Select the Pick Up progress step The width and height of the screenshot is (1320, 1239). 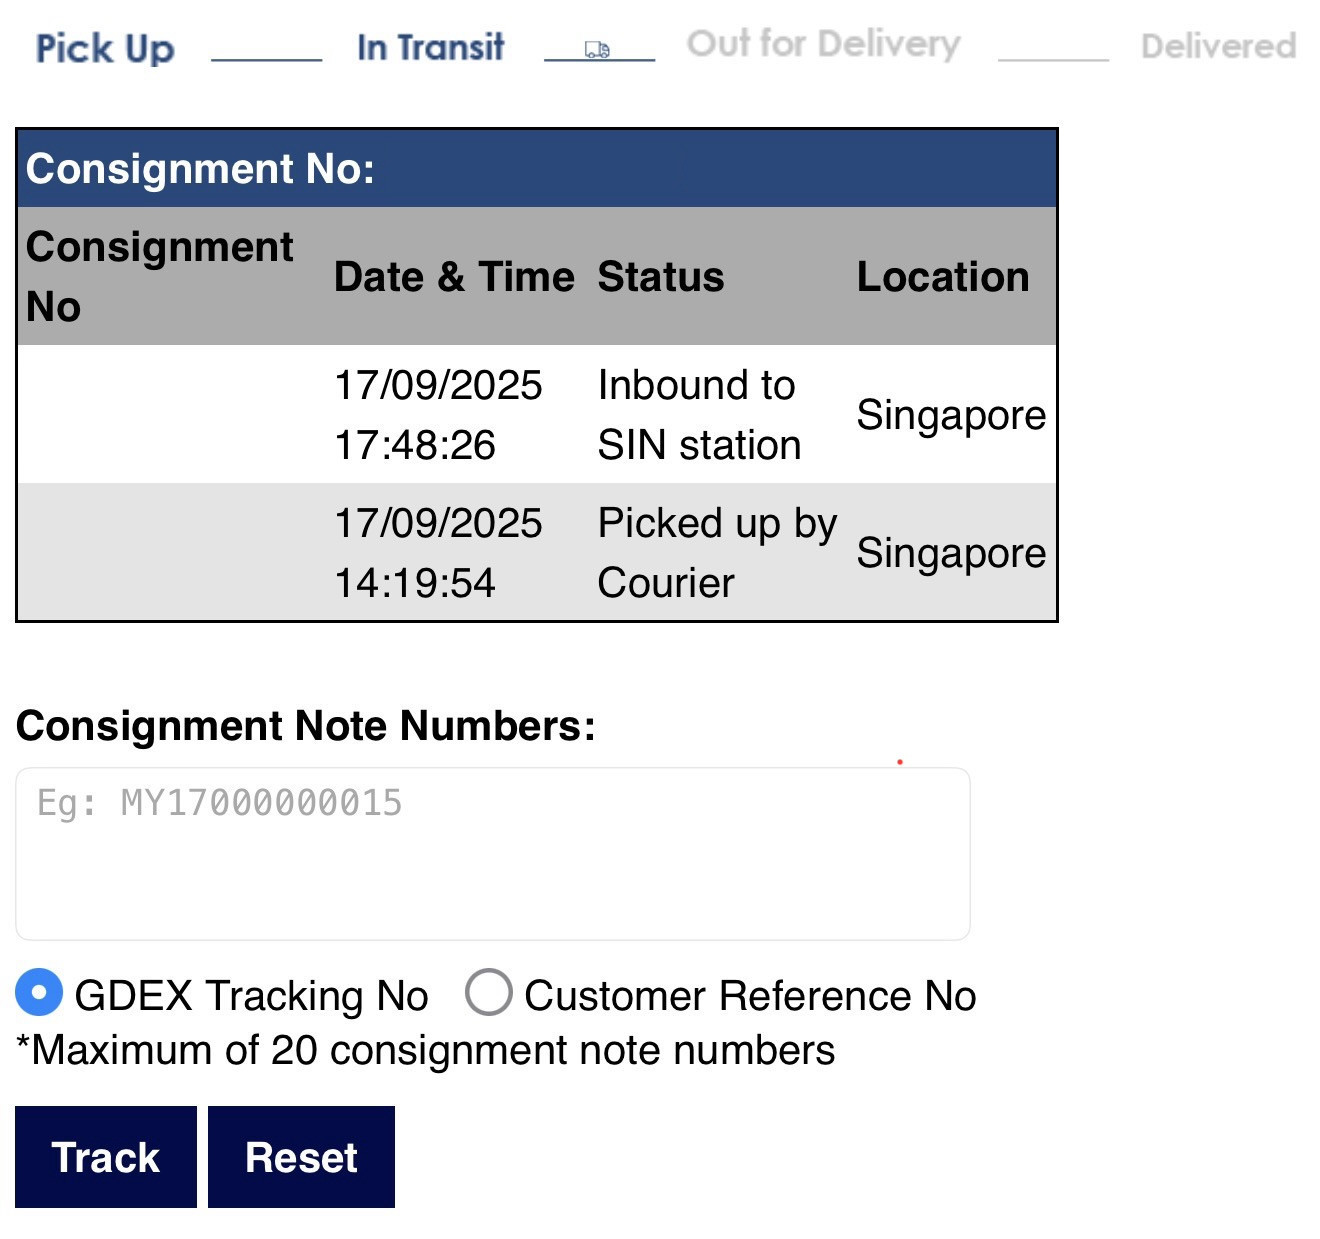click(105, 48)
